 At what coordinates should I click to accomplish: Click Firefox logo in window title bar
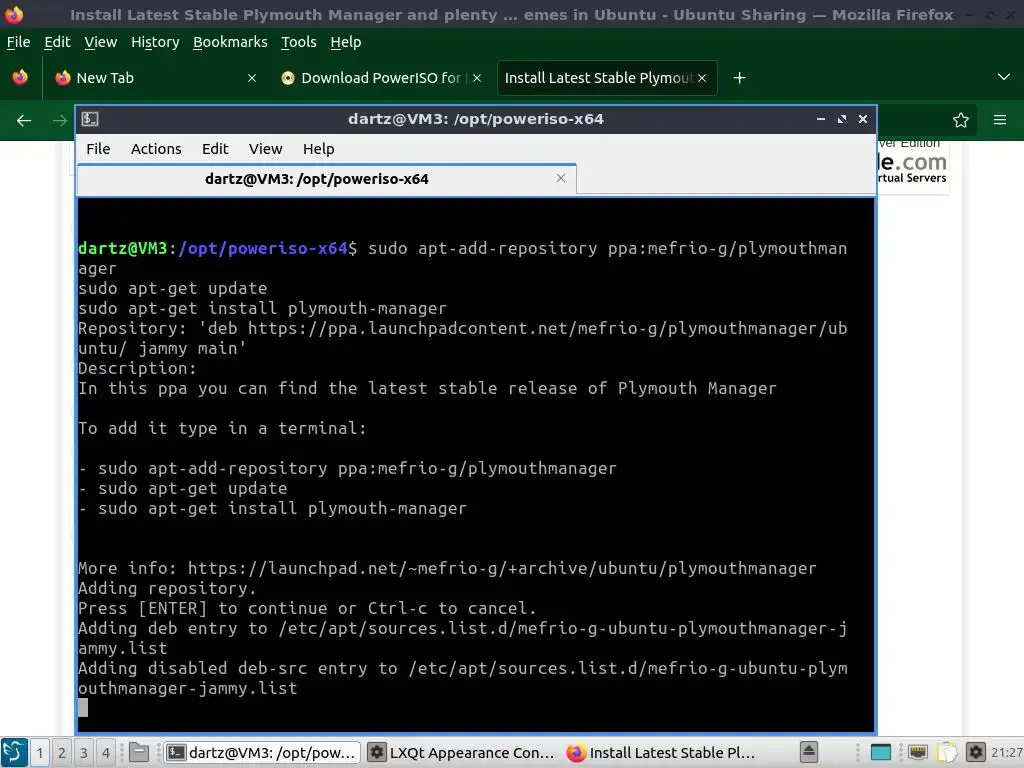(14, 14)
